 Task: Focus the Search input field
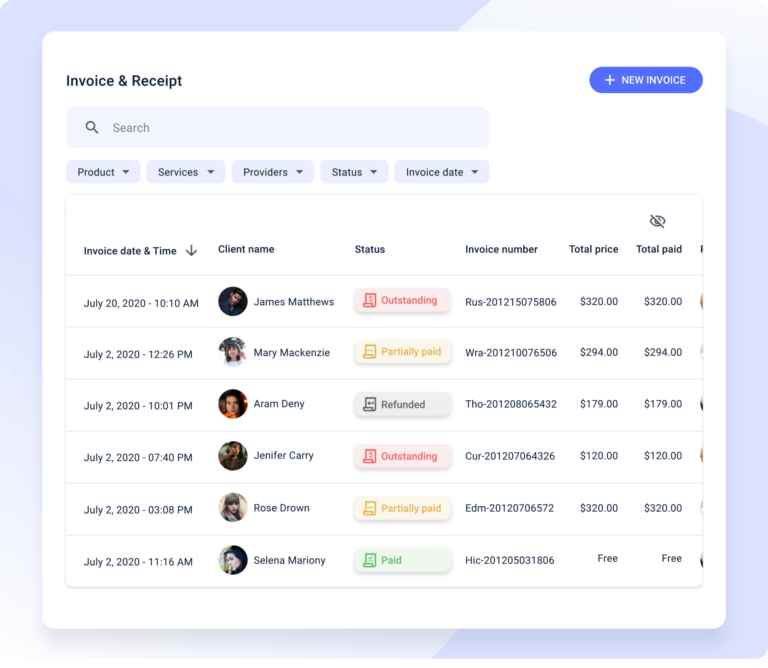[290, 128]
